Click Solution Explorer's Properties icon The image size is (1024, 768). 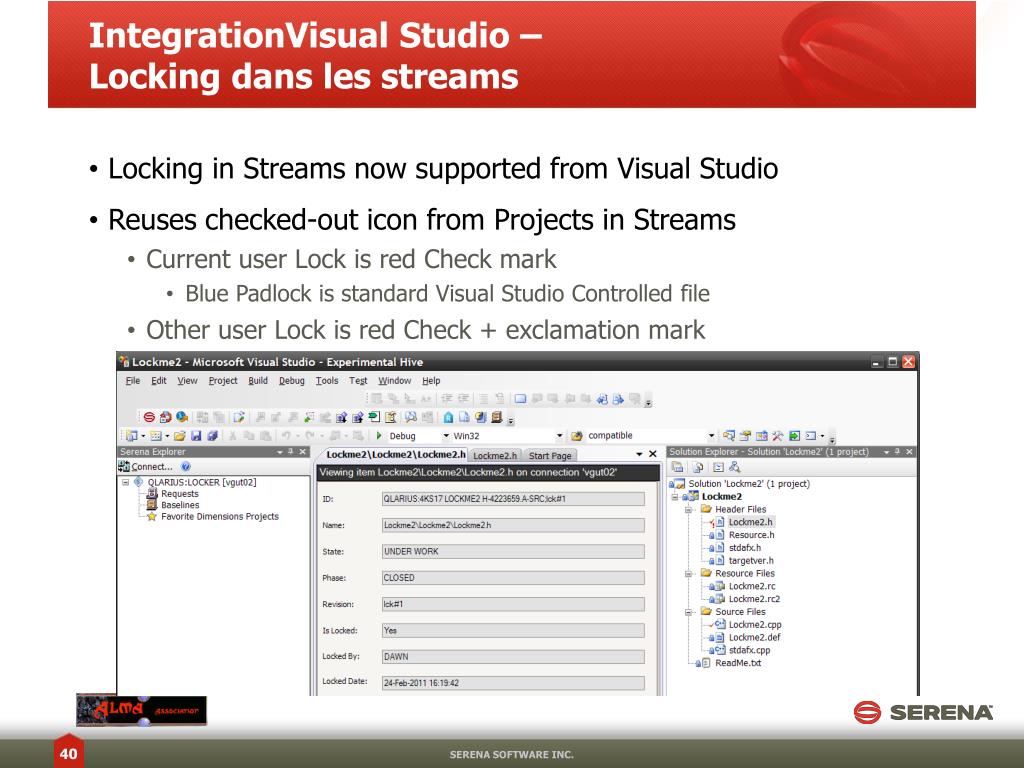pyautogui.click(x=677, y=467)
